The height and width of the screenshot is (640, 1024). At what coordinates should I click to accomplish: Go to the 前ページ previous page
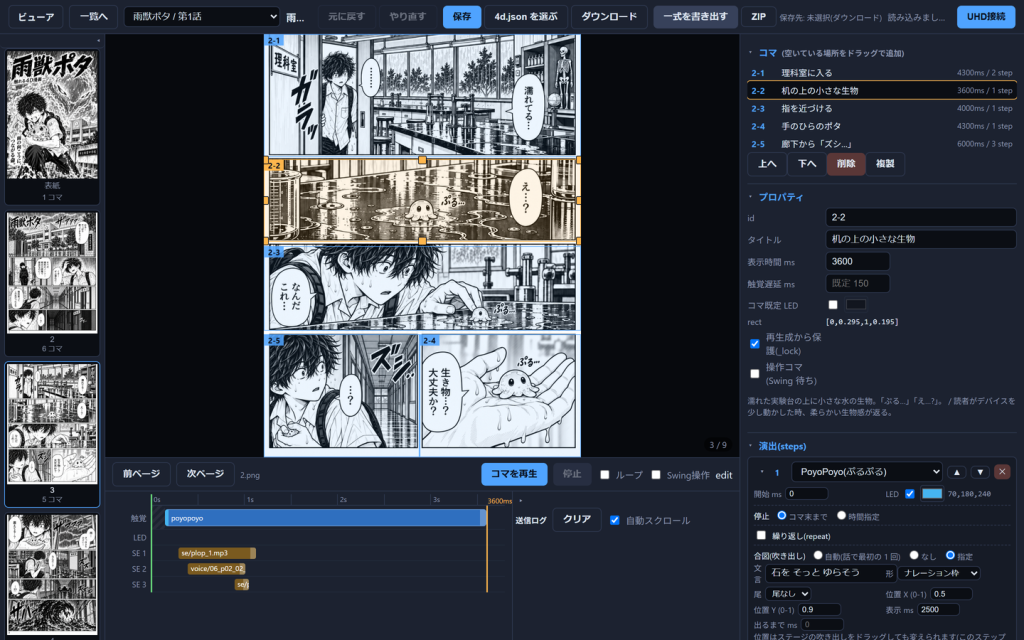coord(141,474)
